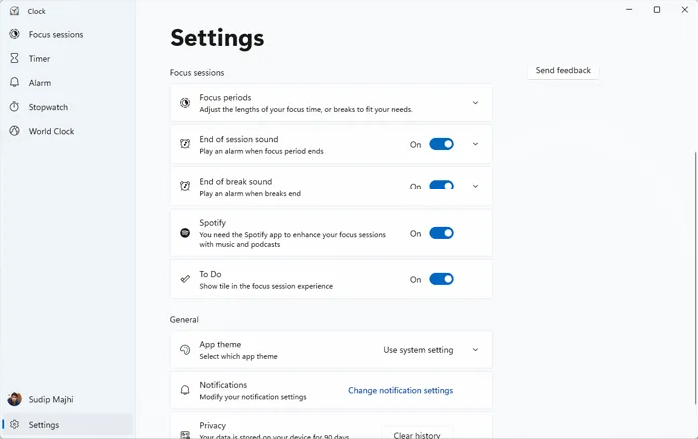Expand the Focus periods section
This screenshot has height=439, width=698.
(x=475, y=102)
